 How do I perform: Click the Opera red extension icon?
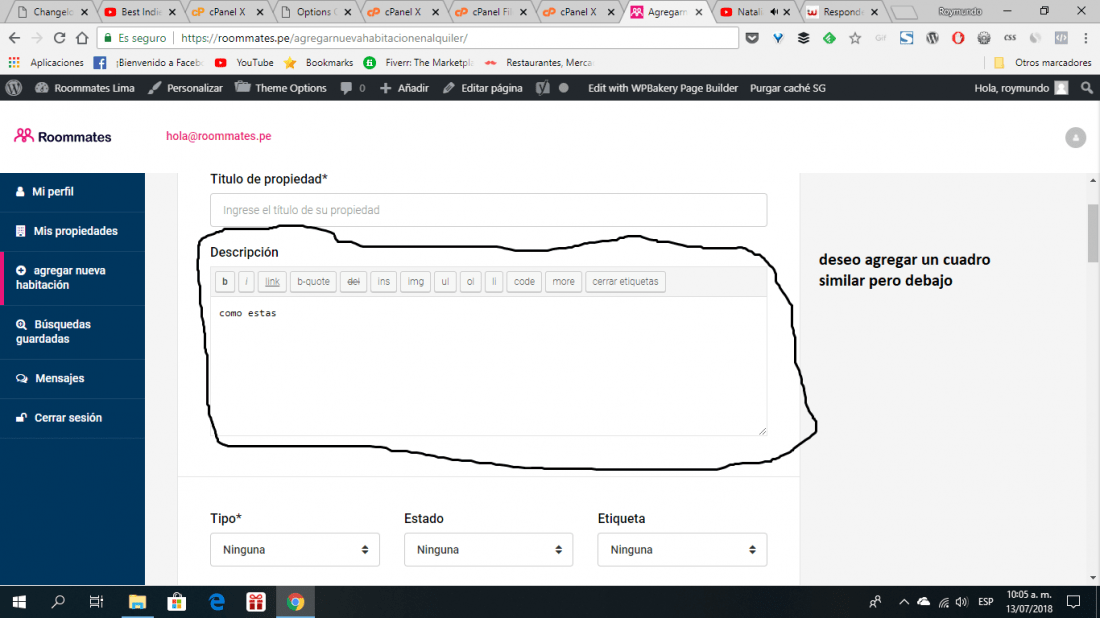pyautogui.click(x=958, y=38)
